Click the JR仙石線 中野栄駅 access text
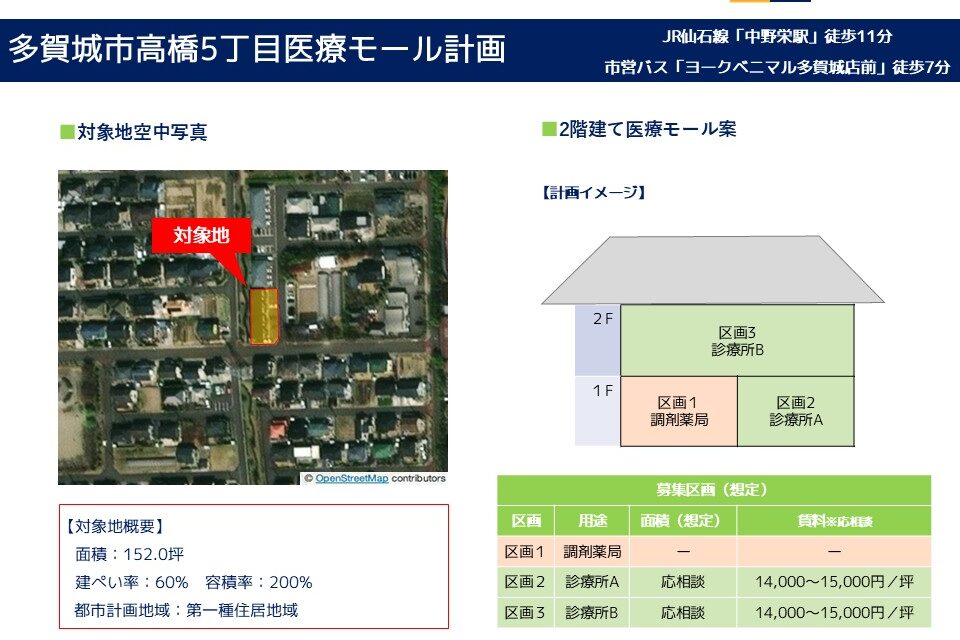Image resolution: width=960 pixels, height=640 pixels. click(777, 37)
